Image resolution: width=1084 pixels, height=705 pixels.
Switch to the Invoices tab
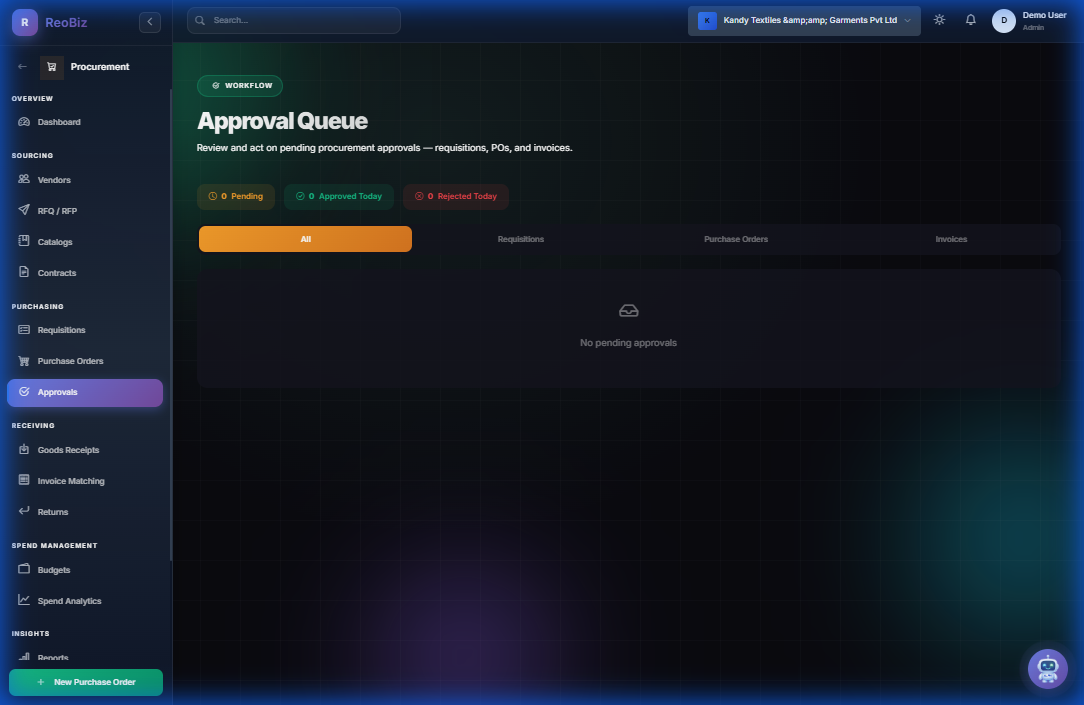coord(950,239)
